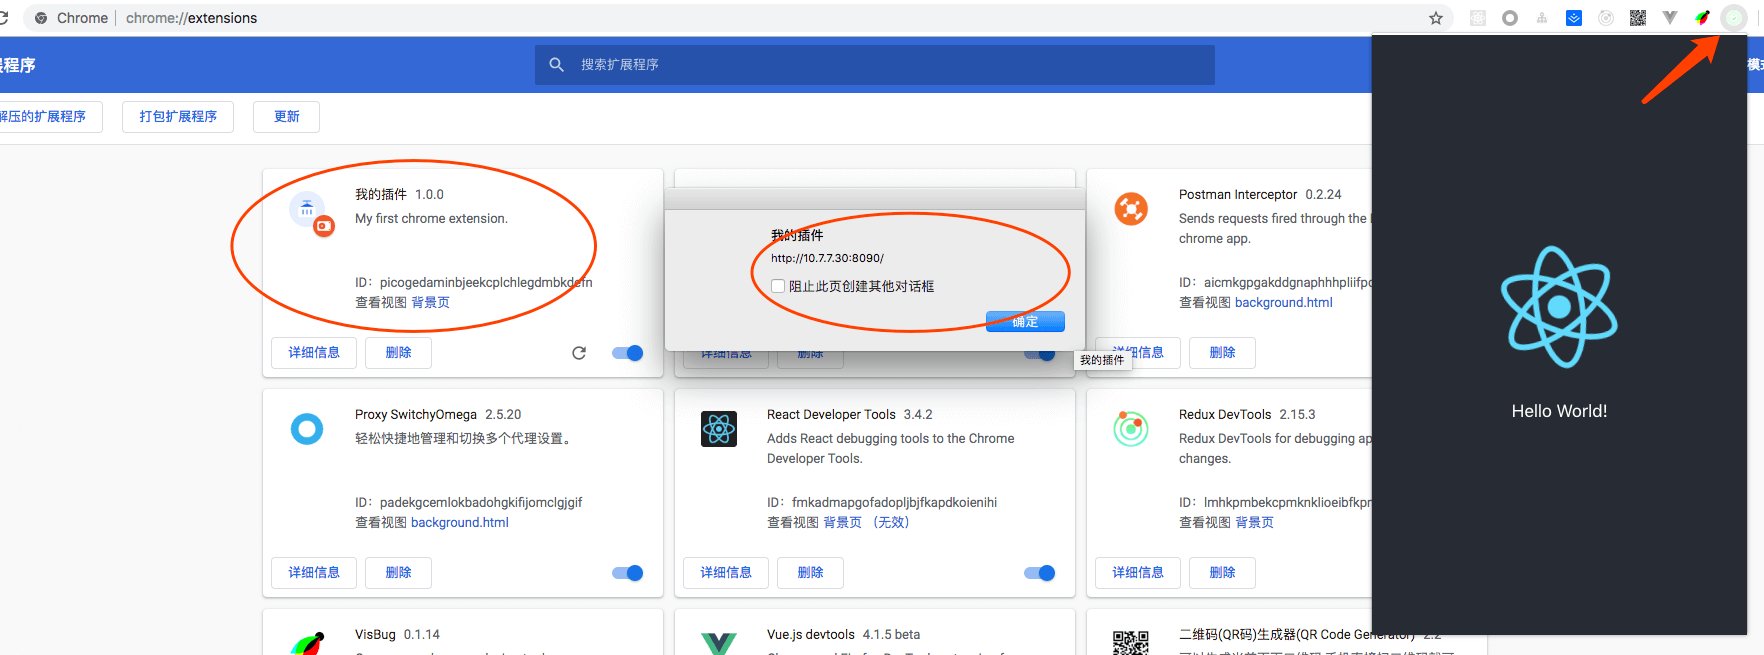Focus the 搜索扩展程序 search field
This screenshot has height=655, width=1764.
tap(875, 64)
